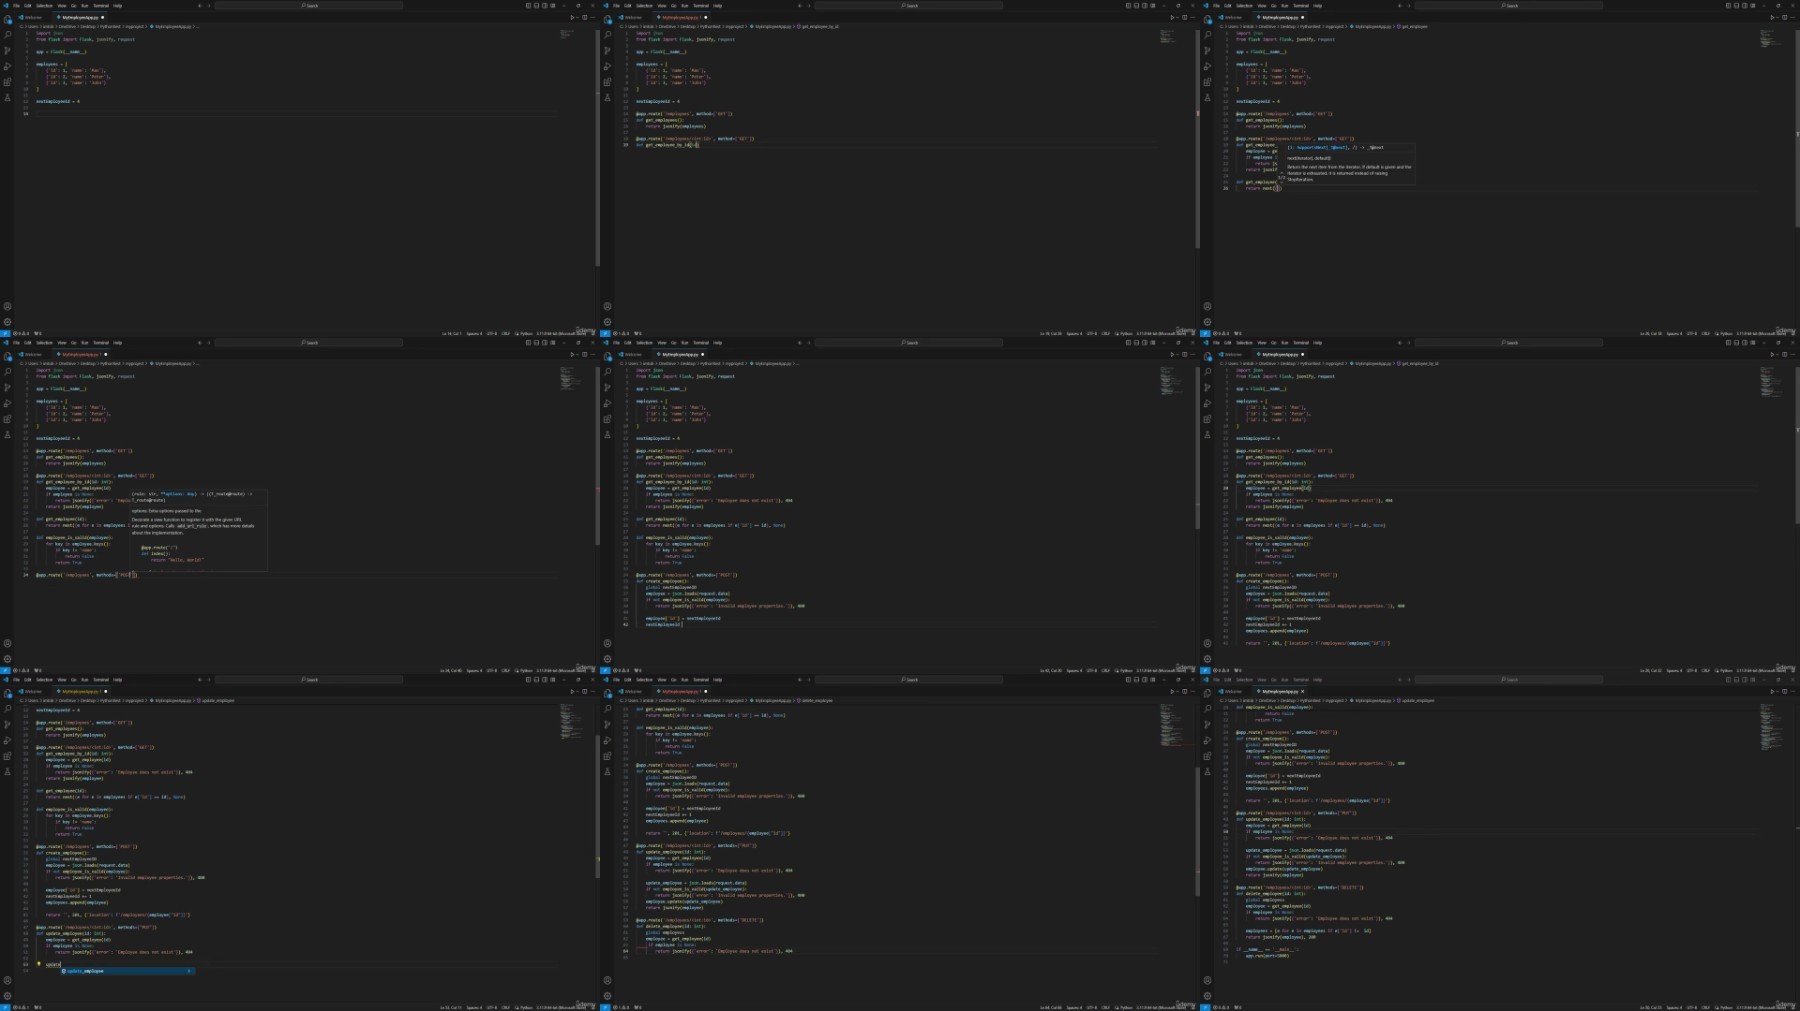The image size is (1800, 1011).
Task: Click Ln, Col indicator in the 14-line window
Action: (x=451, y=334)
